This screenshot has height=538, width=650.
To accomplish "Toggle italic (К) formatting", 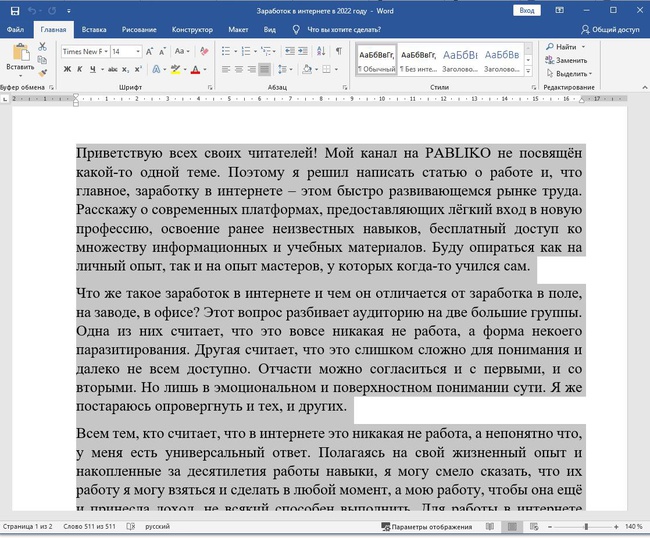I will pyautogui.click(x=80, y=69).
